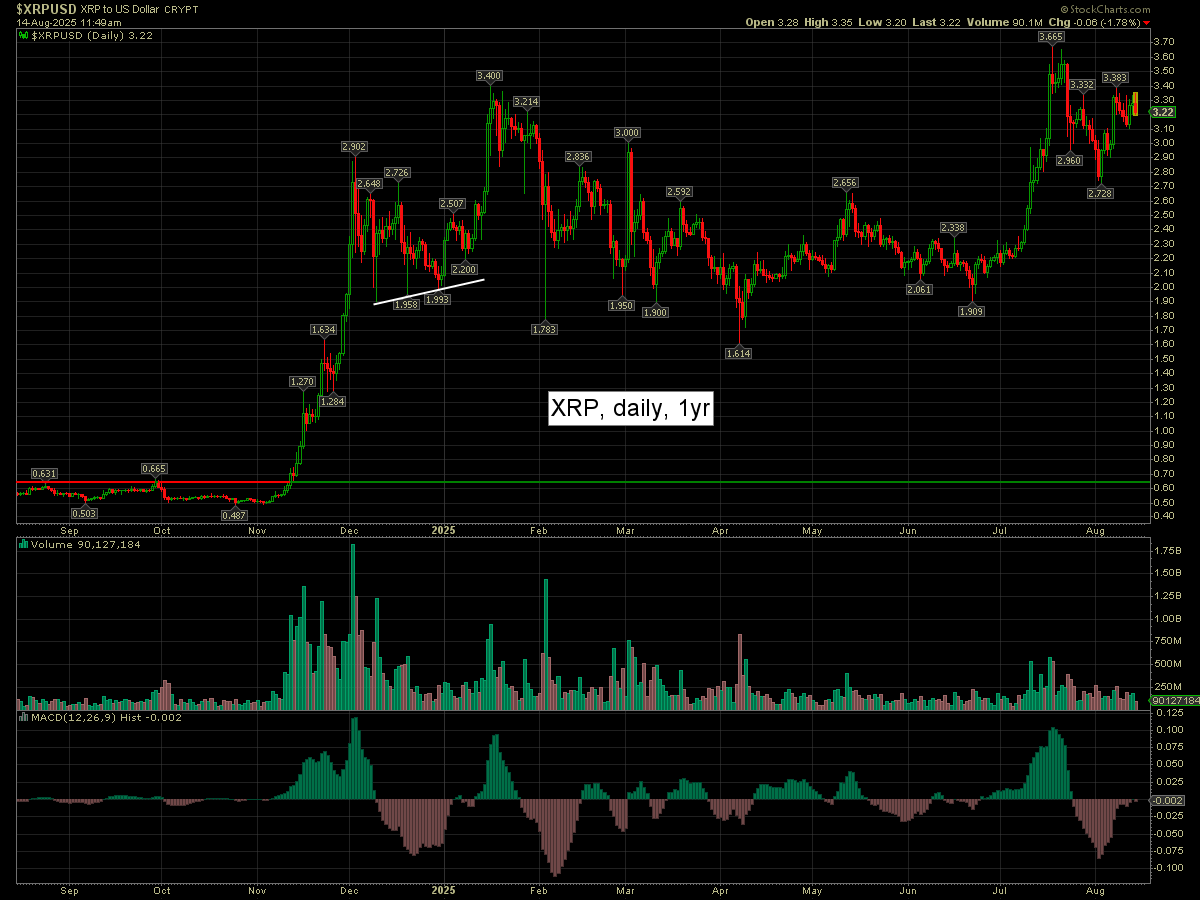Click the latest yellow-highlighted candlestick
Screen dimensions: 1200x900
pos(1135,104)
